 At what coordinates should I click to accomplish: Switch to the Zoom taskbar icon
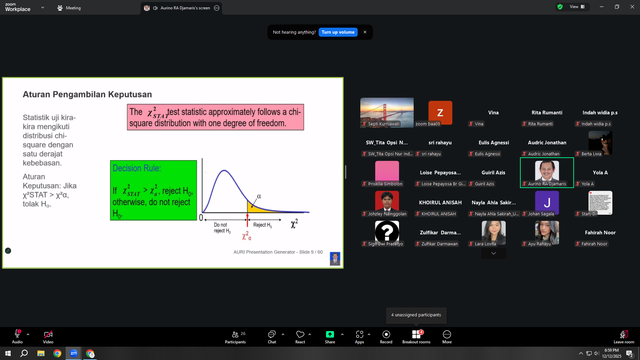(73, 353)
